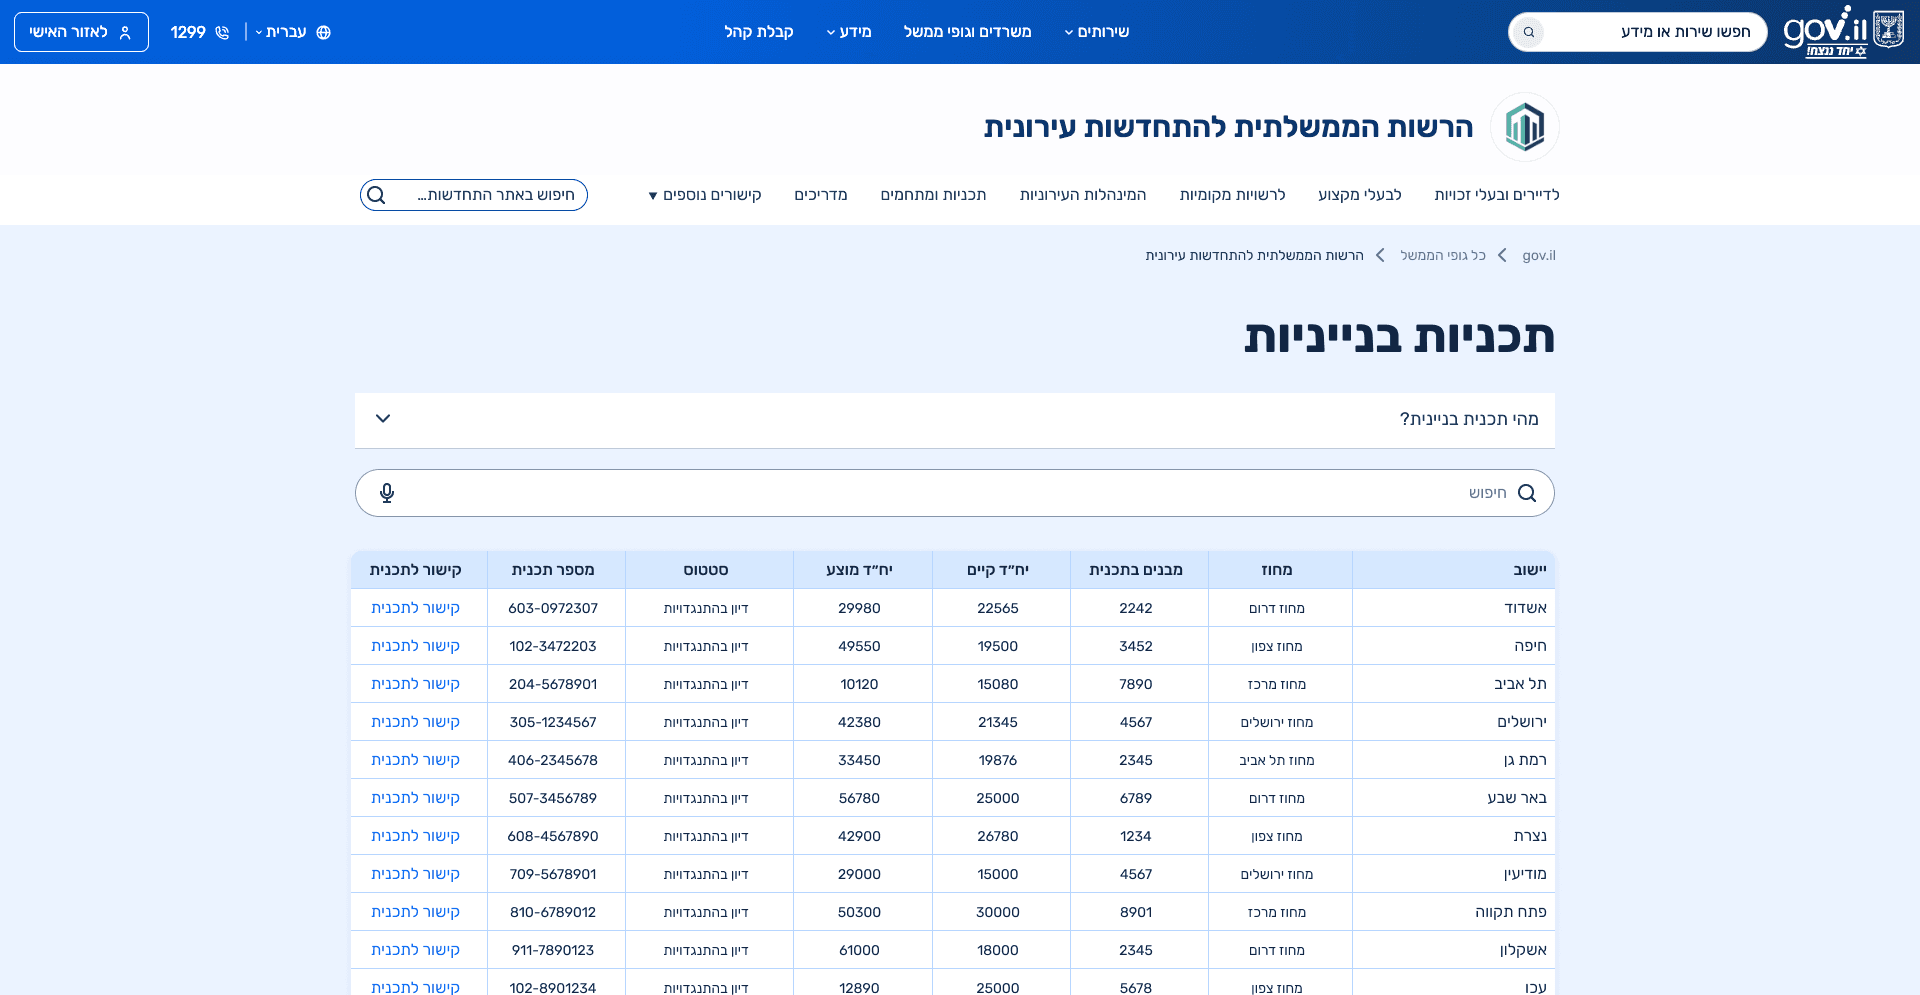Click the gov.il logo in header

pyautogui.click(x=1843, y=32)
